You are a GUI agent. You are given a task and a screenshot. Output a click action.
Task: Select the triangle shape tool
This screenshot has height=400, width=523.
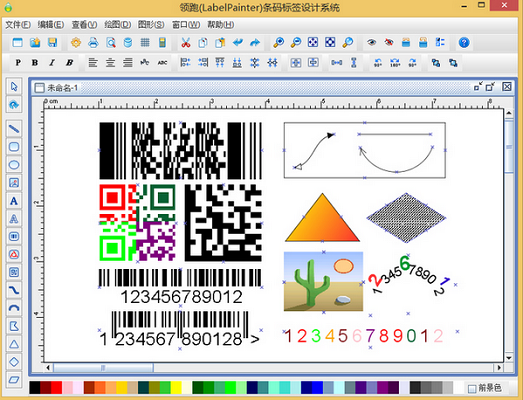point(14,344)
